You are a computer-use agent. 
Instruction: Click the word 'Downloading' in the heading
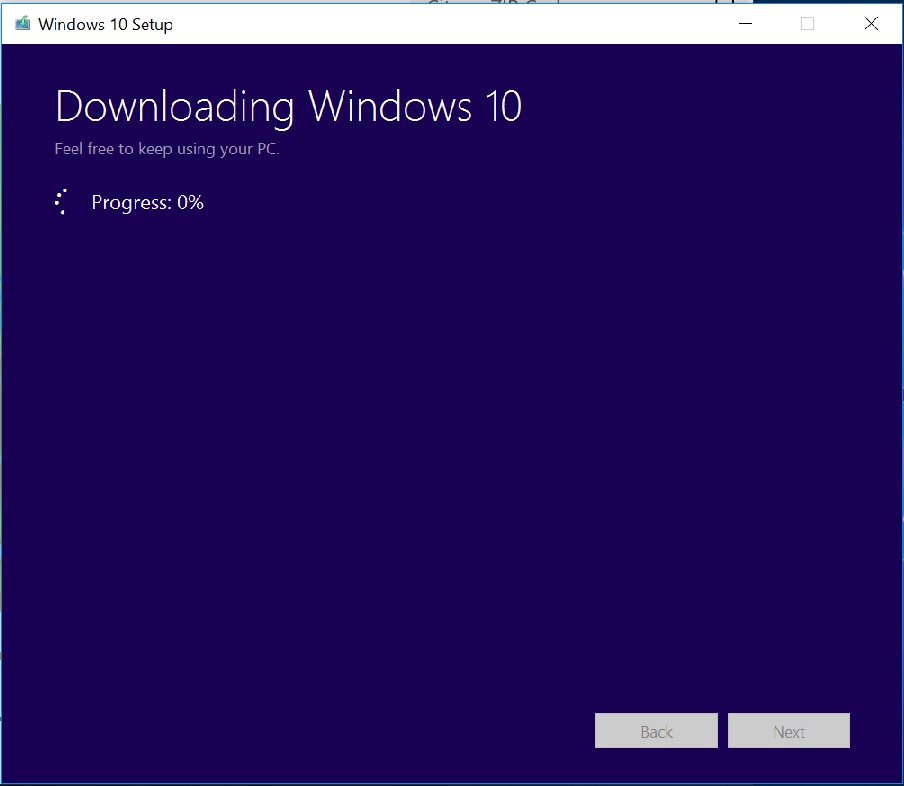(175, 107)
